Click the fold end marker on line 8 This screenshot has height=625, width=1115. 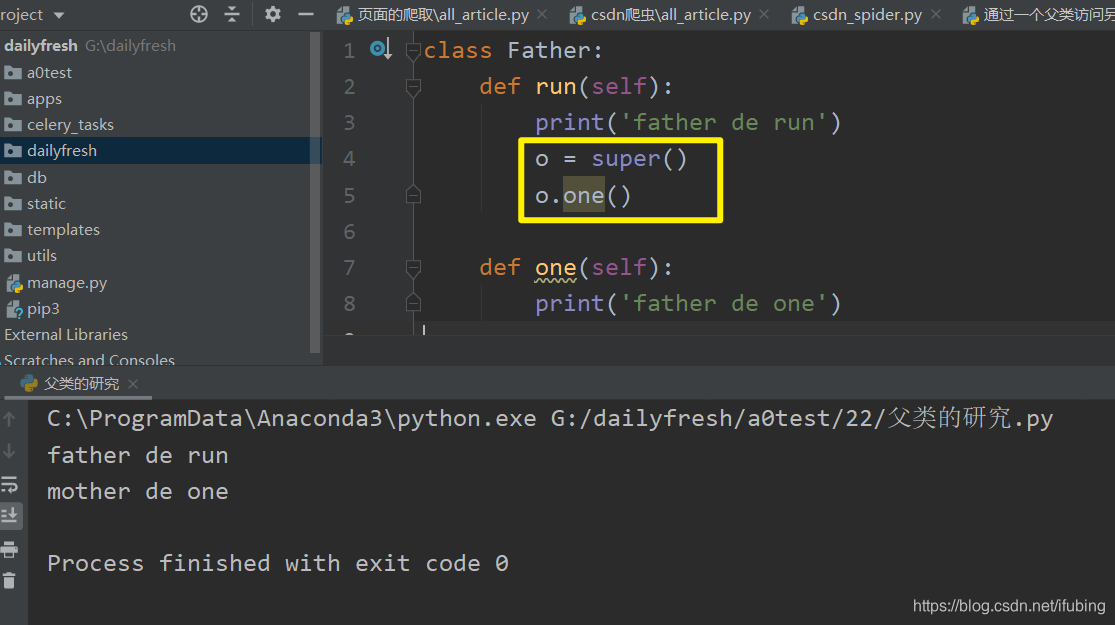coord(413,303)
